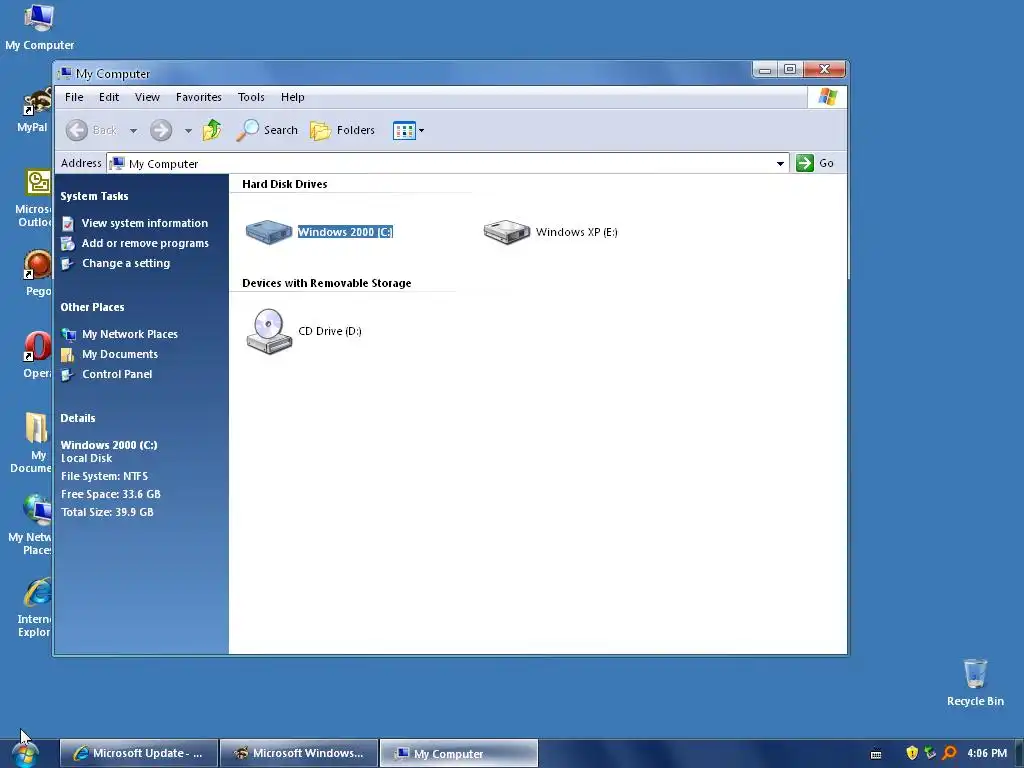The height and width of the screenshot is (768, 1024).
Task: Click Free Space: 33.6 GB detail text
Action: pyautogui.click(x=111, y=494)
